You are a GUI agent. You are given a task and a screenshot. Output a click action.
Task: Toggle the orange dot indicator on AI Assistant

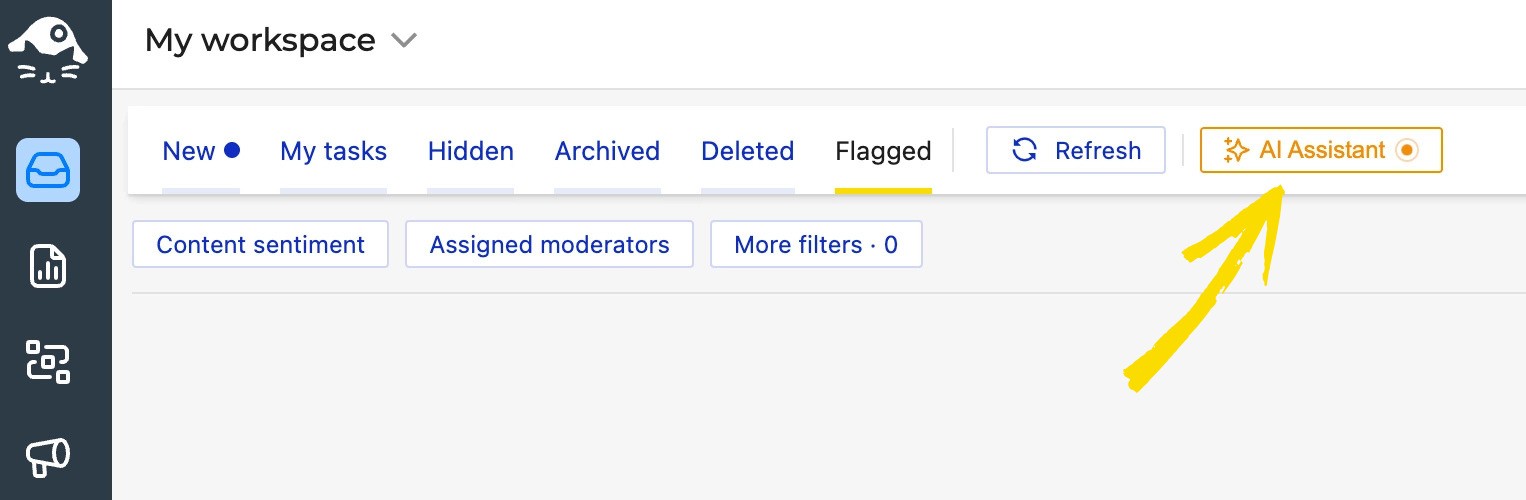[x=1407, y=150]
